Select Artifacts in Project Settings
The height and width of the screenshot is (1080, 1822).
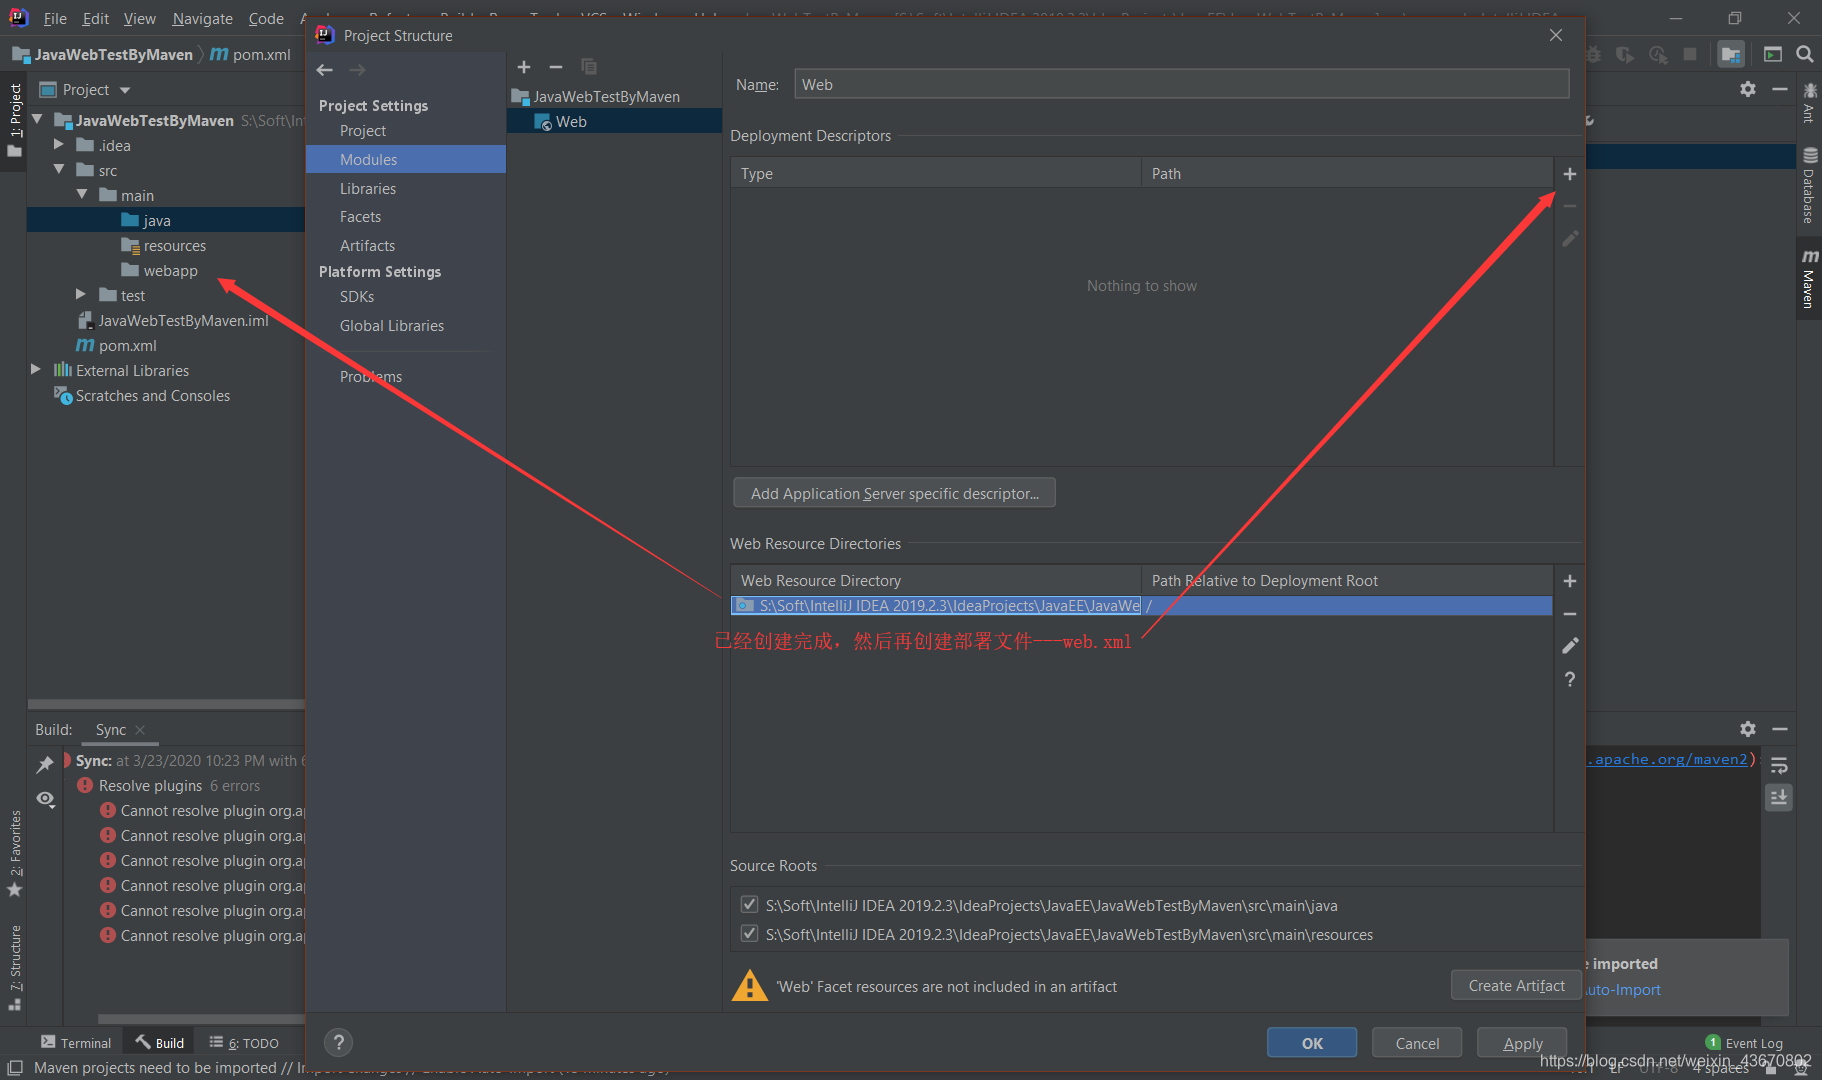[367, 245]
